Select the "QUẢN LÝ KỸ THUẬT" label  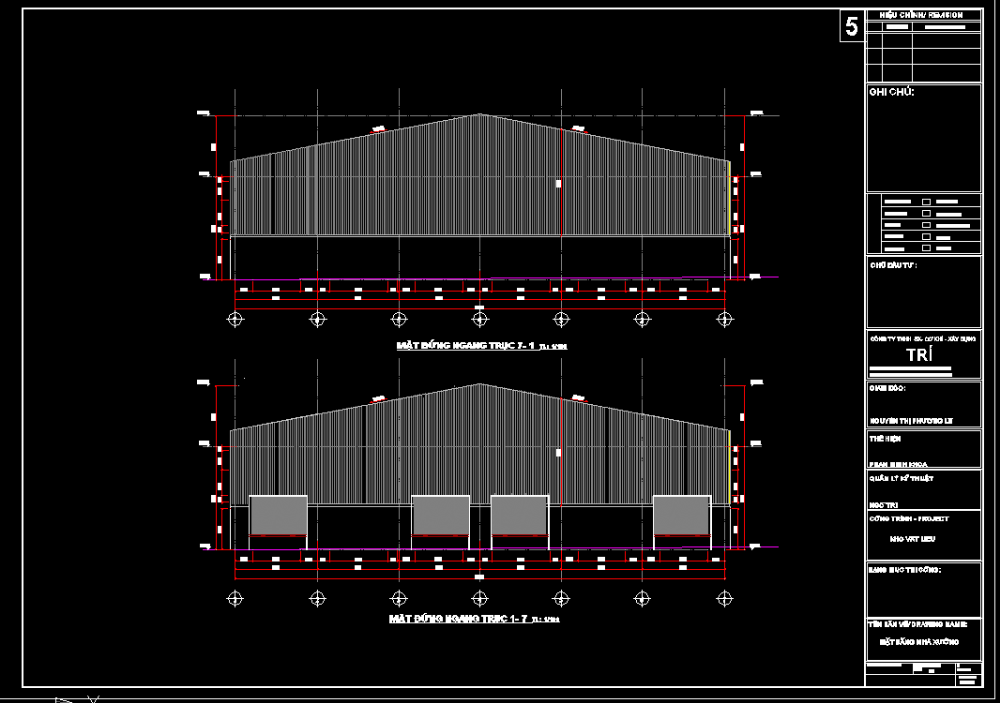coord(901,478)
